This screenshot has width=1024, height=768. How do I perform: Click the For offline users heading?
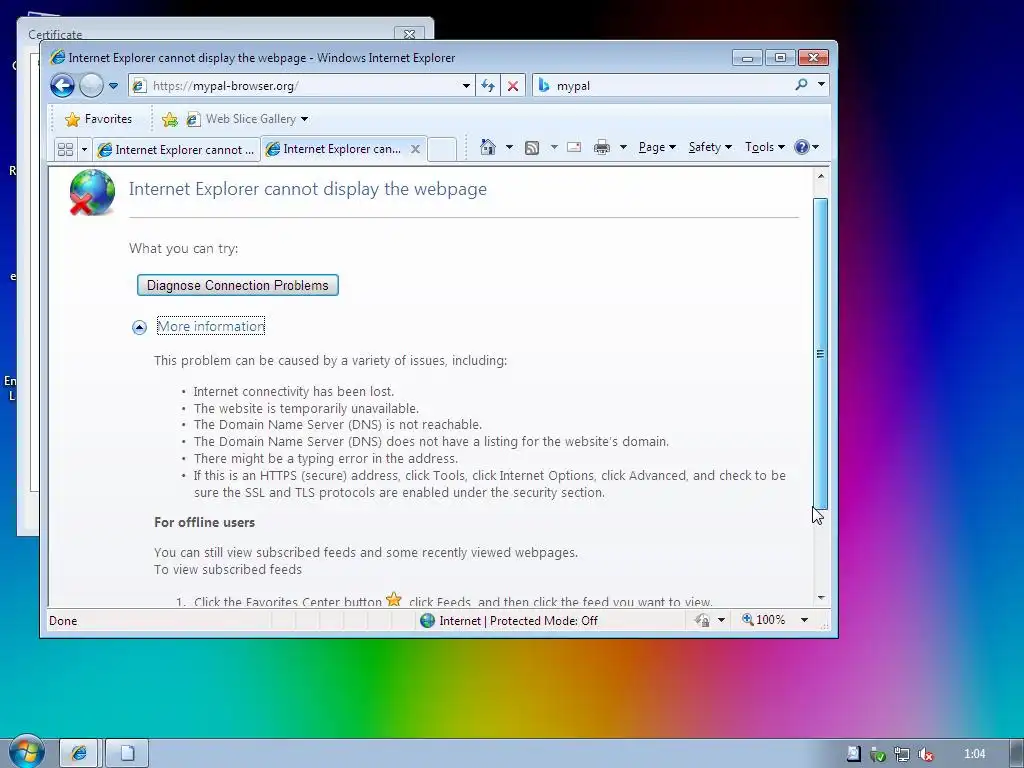pos(204,522)
